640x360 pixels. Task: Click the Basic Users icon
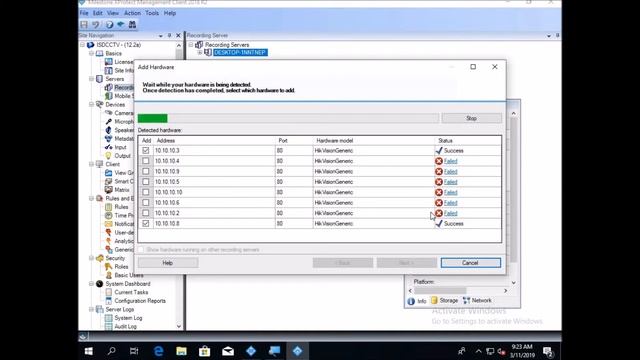point(109,275)
